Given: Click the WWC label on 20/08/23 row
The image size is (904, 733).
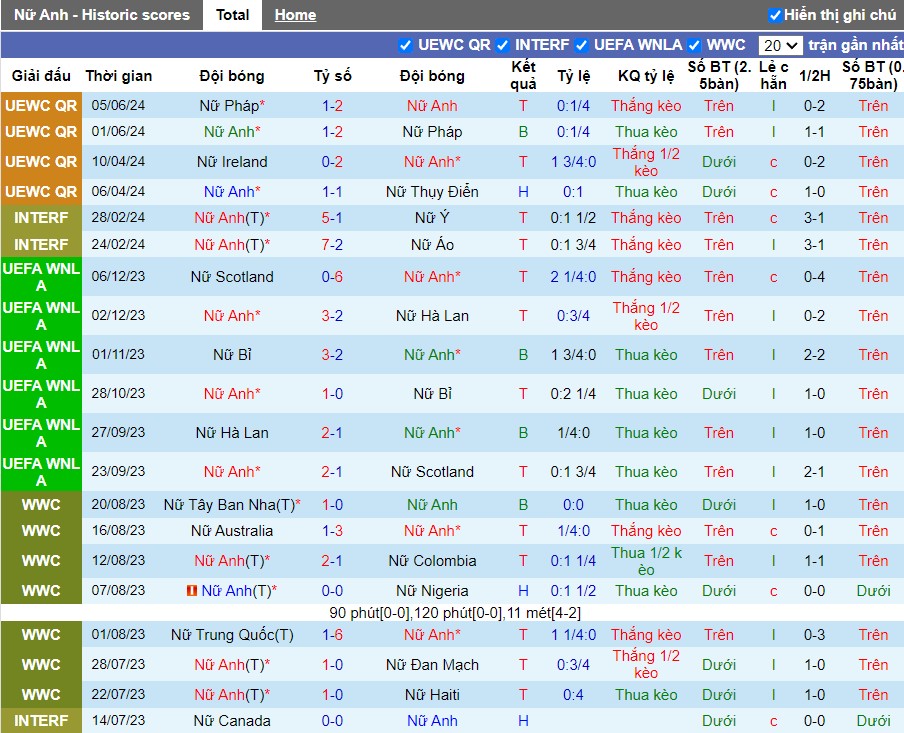Looking at the screenshot, I should pos(41,505).
